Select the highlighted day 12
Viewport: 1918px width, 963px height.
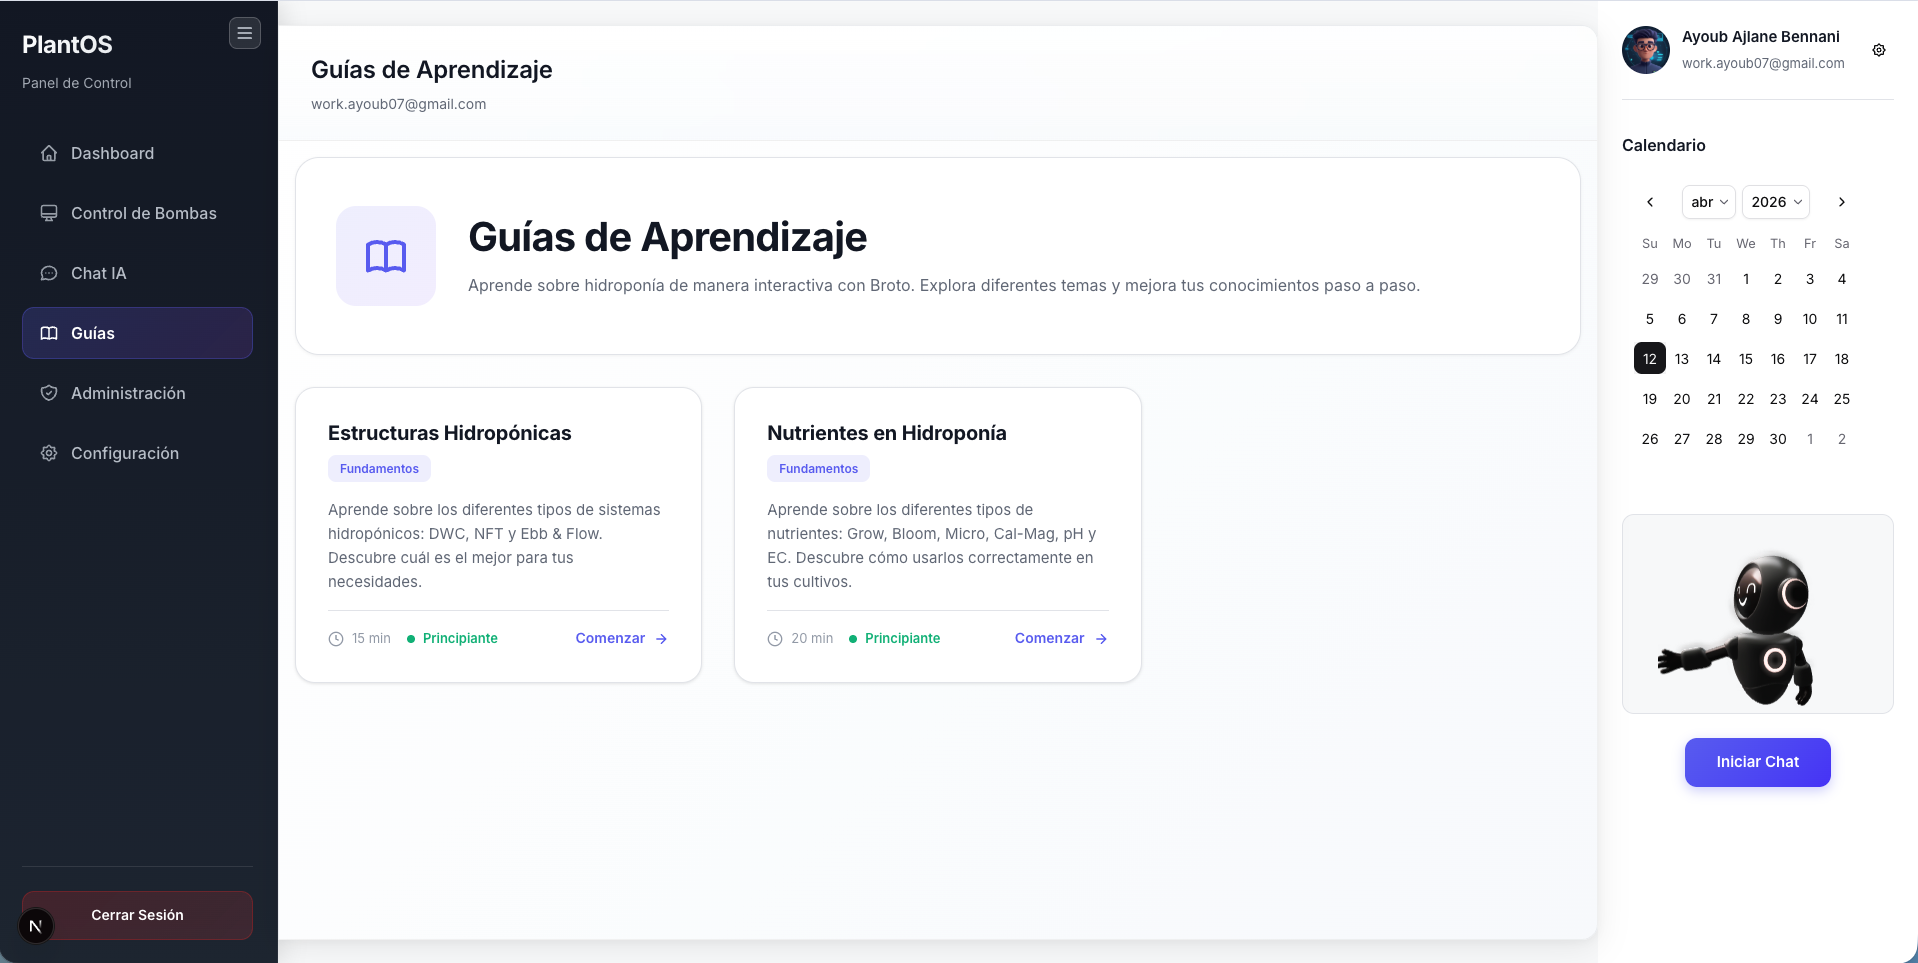click(1649, 358)
